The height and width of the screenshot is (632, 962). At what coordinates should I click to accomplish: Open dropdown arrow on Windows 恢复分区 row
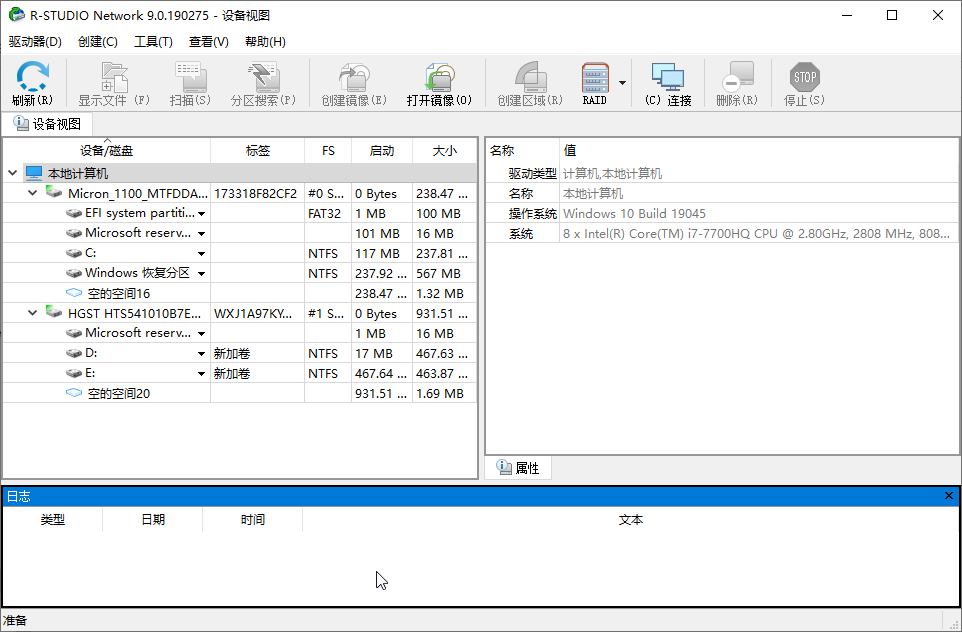201,274
